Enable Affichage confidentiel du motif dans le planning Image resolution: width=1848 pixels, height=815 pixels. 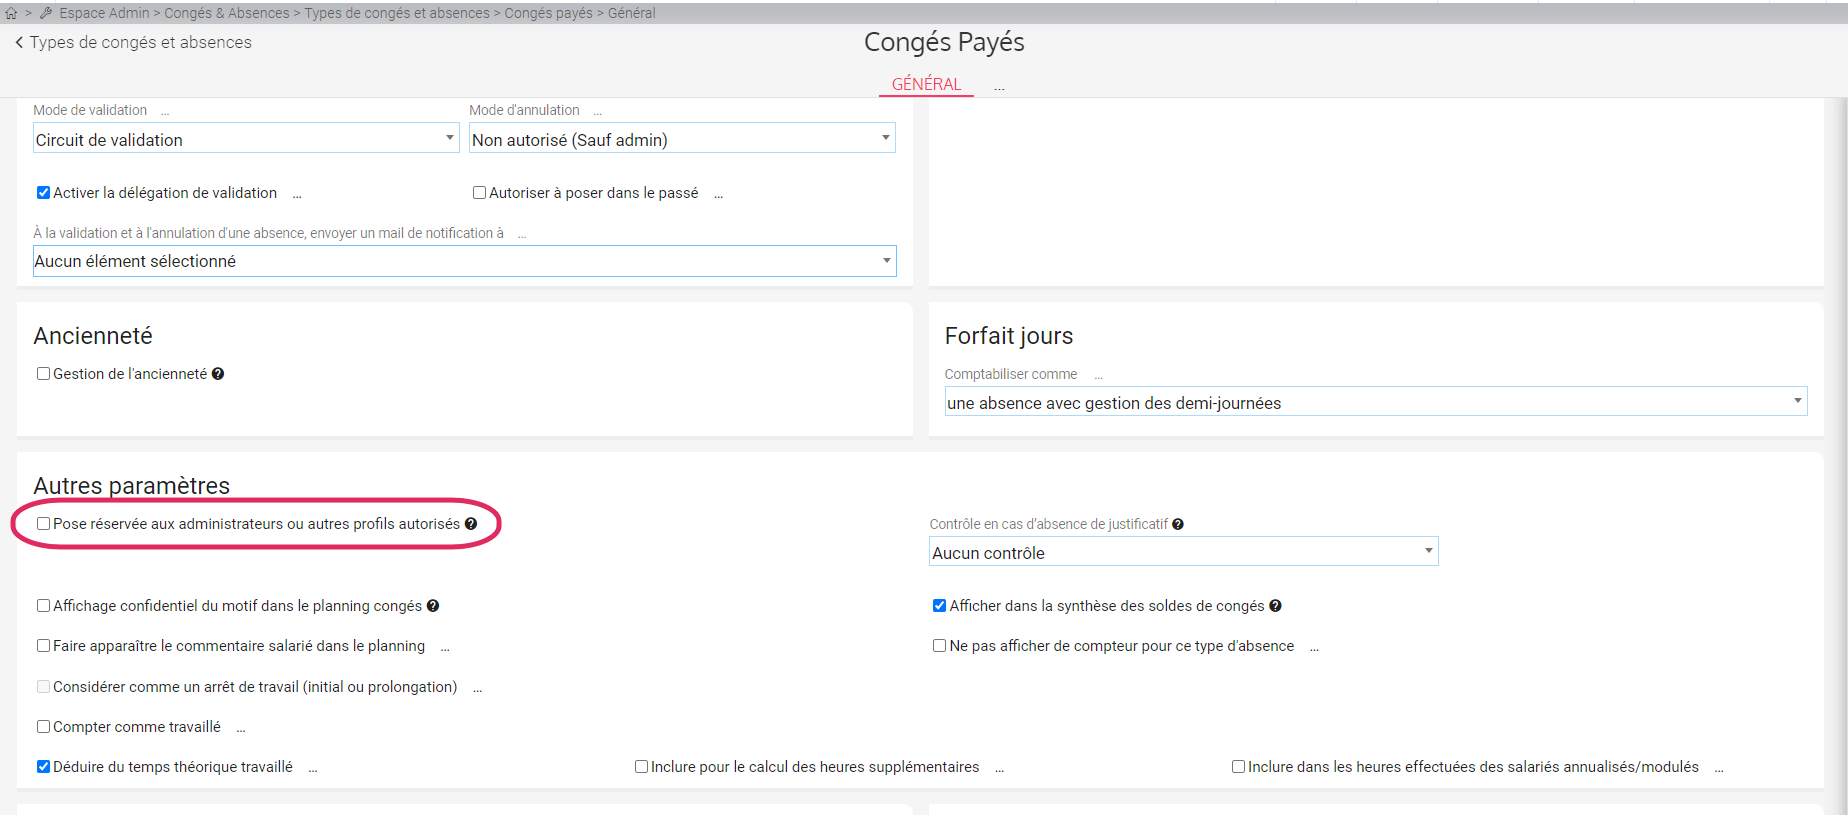(x=43, y=606)
